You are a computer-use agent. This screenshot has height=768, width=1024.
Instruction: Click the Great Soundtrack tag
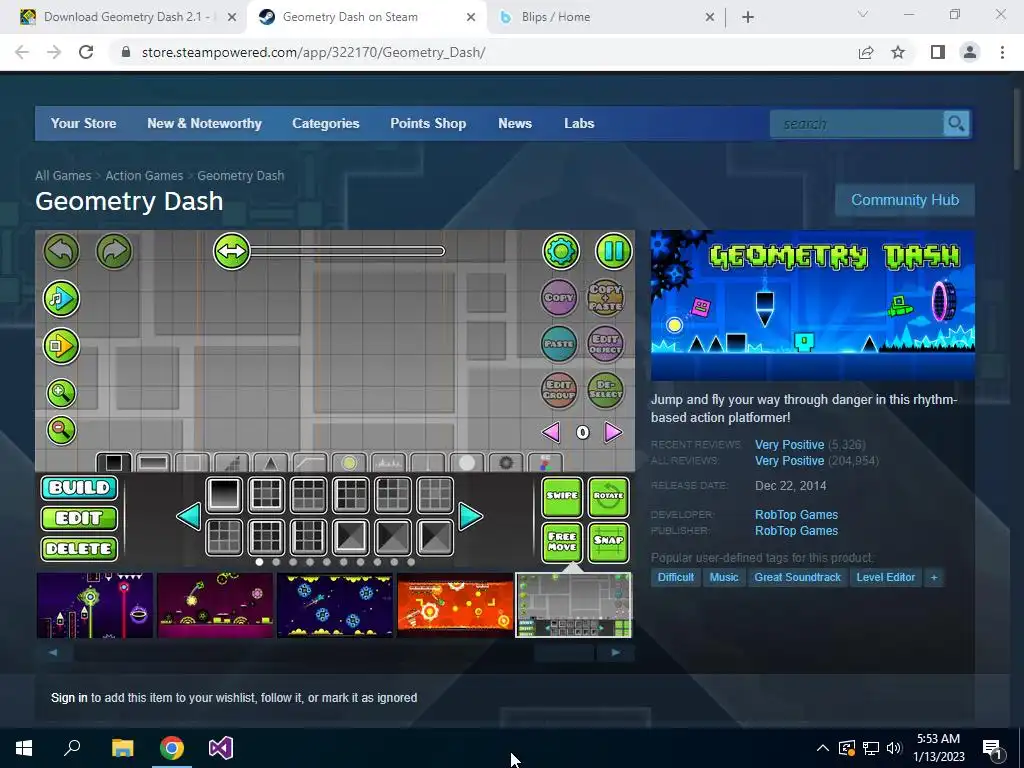(x=797, y=577)
